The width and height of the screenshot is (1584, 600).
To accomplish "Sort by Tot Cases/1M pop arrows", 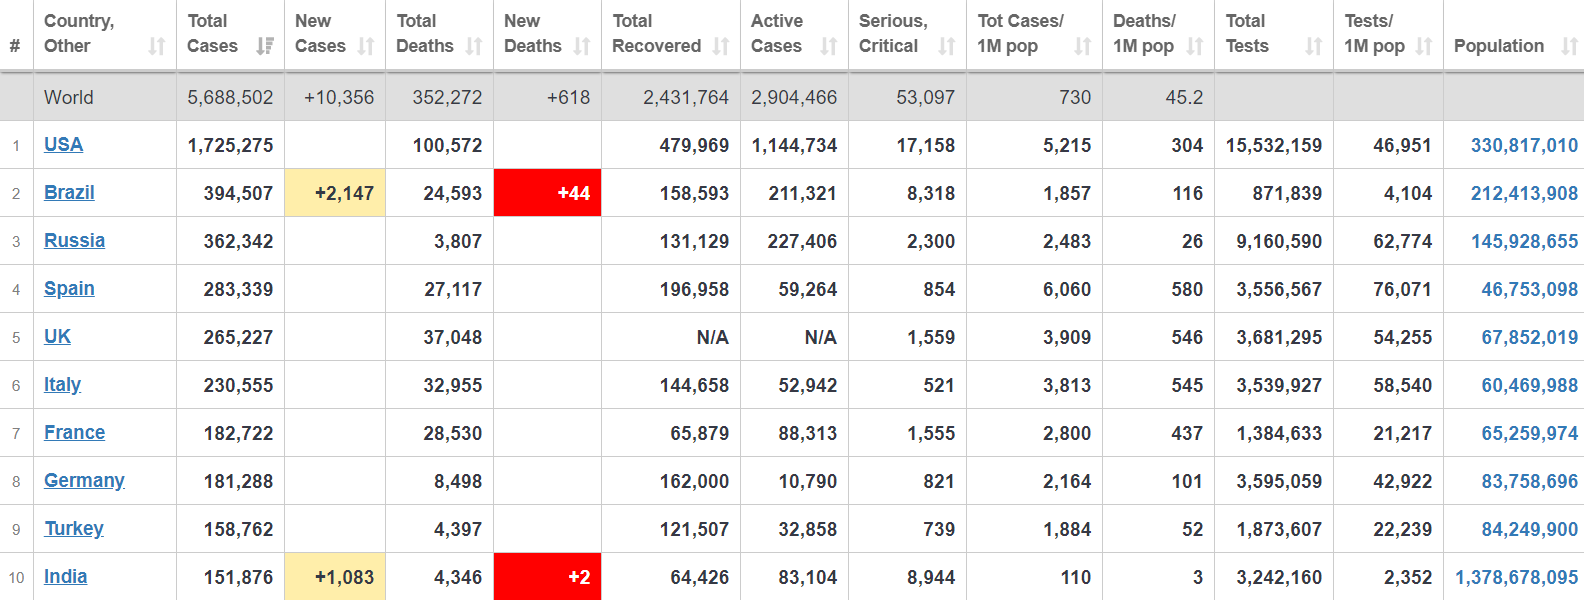I will pos(1083,46).
